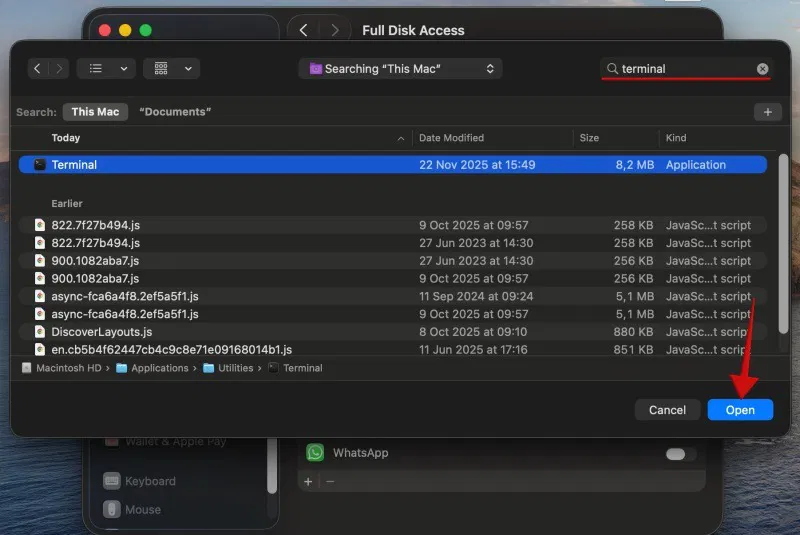The width and height of the screenshot is (800, 535).
Task: Toggle Full Disk Access for WhatsApp
Action: [x=681, y=454]
